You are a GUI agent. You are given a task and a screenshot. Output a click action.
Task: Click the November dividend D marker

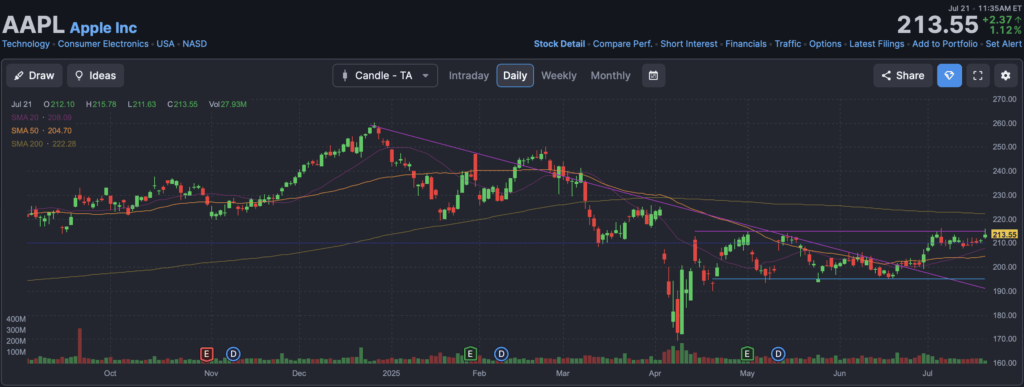point(232,354)
